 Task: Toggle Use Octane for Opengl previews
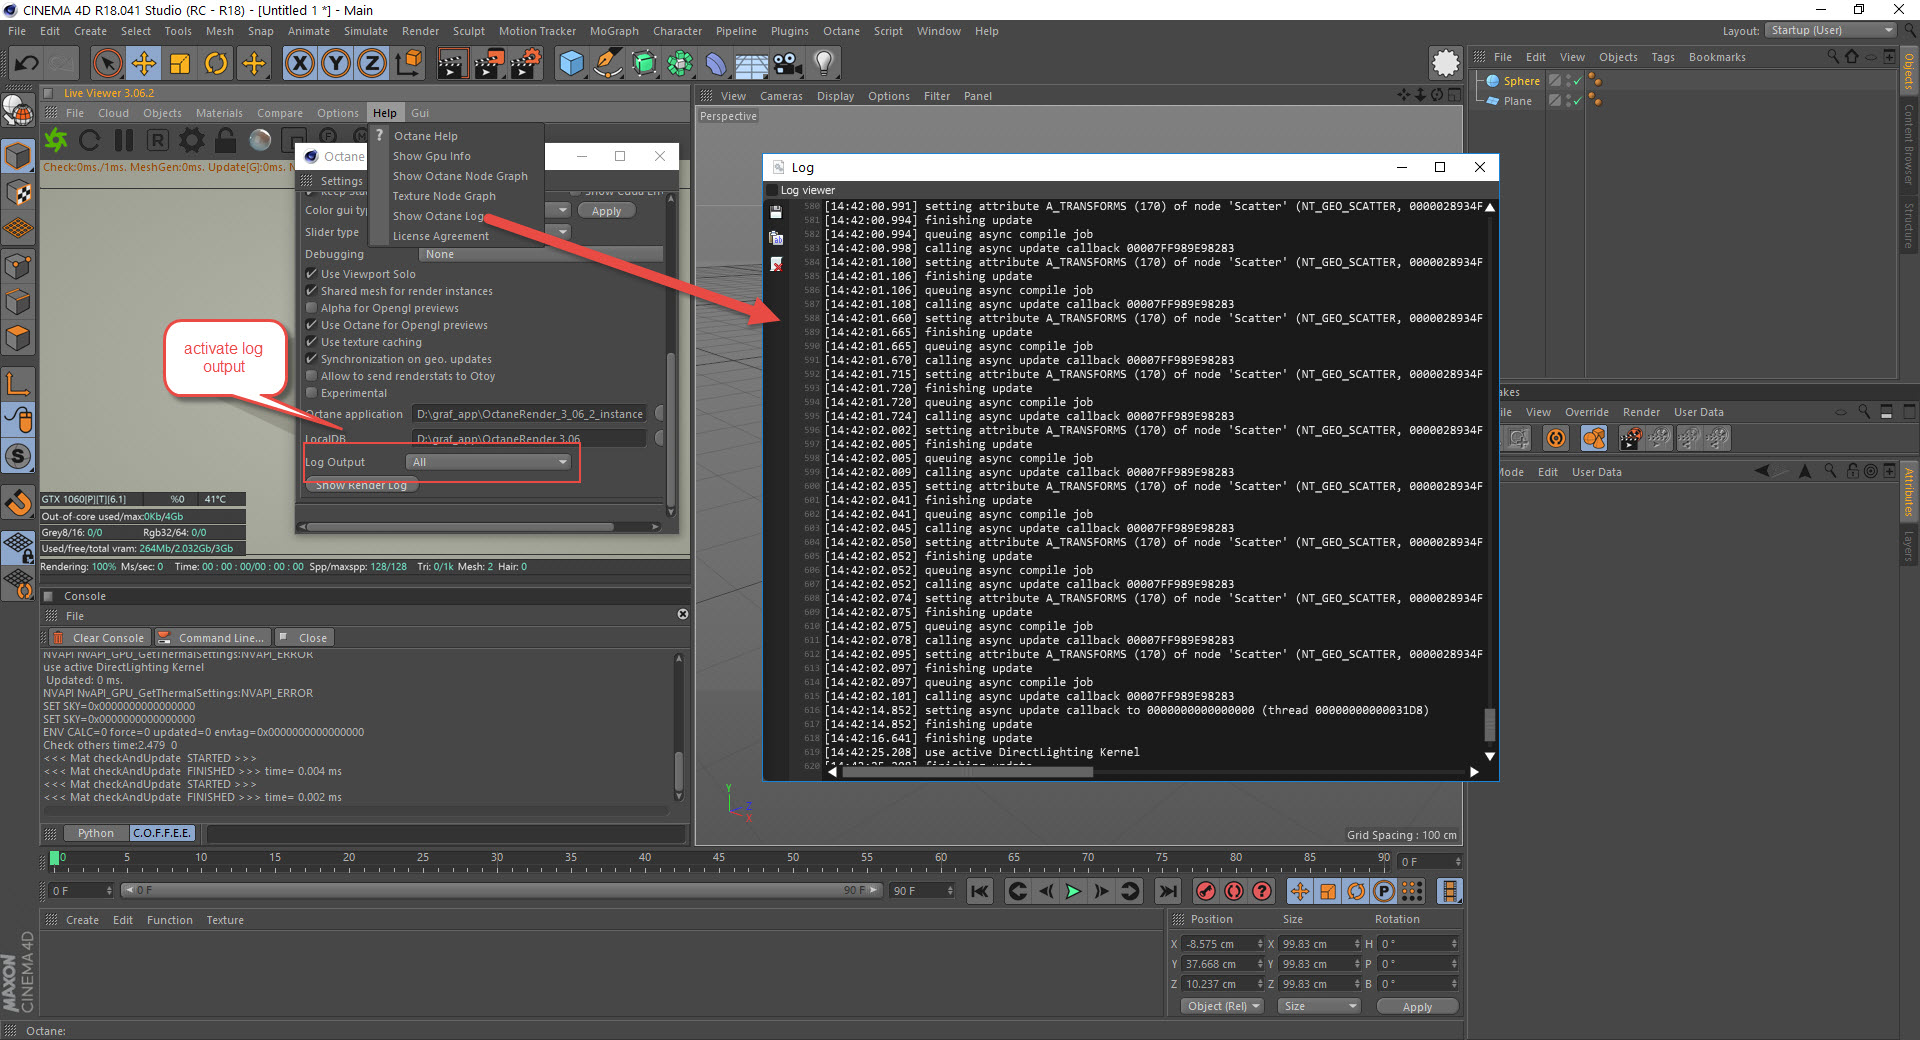tap(311, 325)
